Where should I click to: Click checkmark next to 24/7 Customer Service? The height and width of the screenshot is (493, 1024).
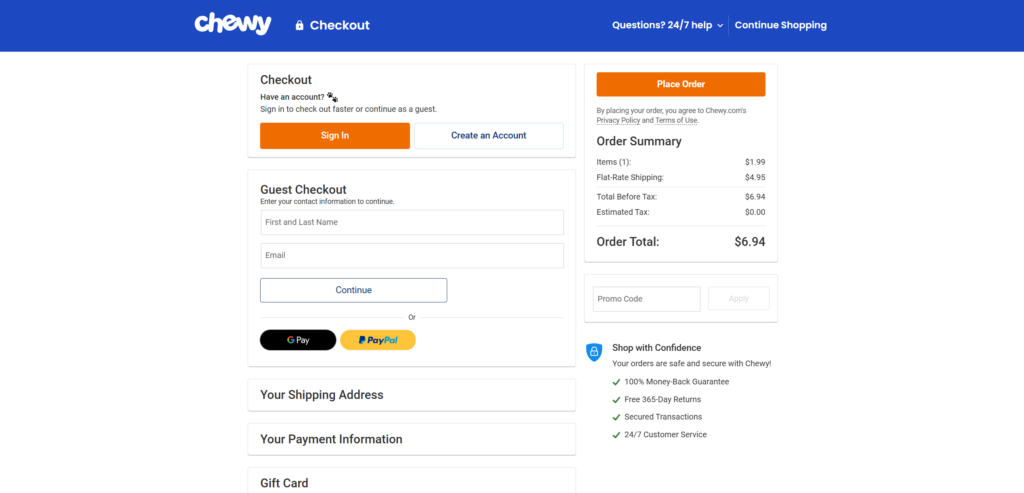[616, 435]
